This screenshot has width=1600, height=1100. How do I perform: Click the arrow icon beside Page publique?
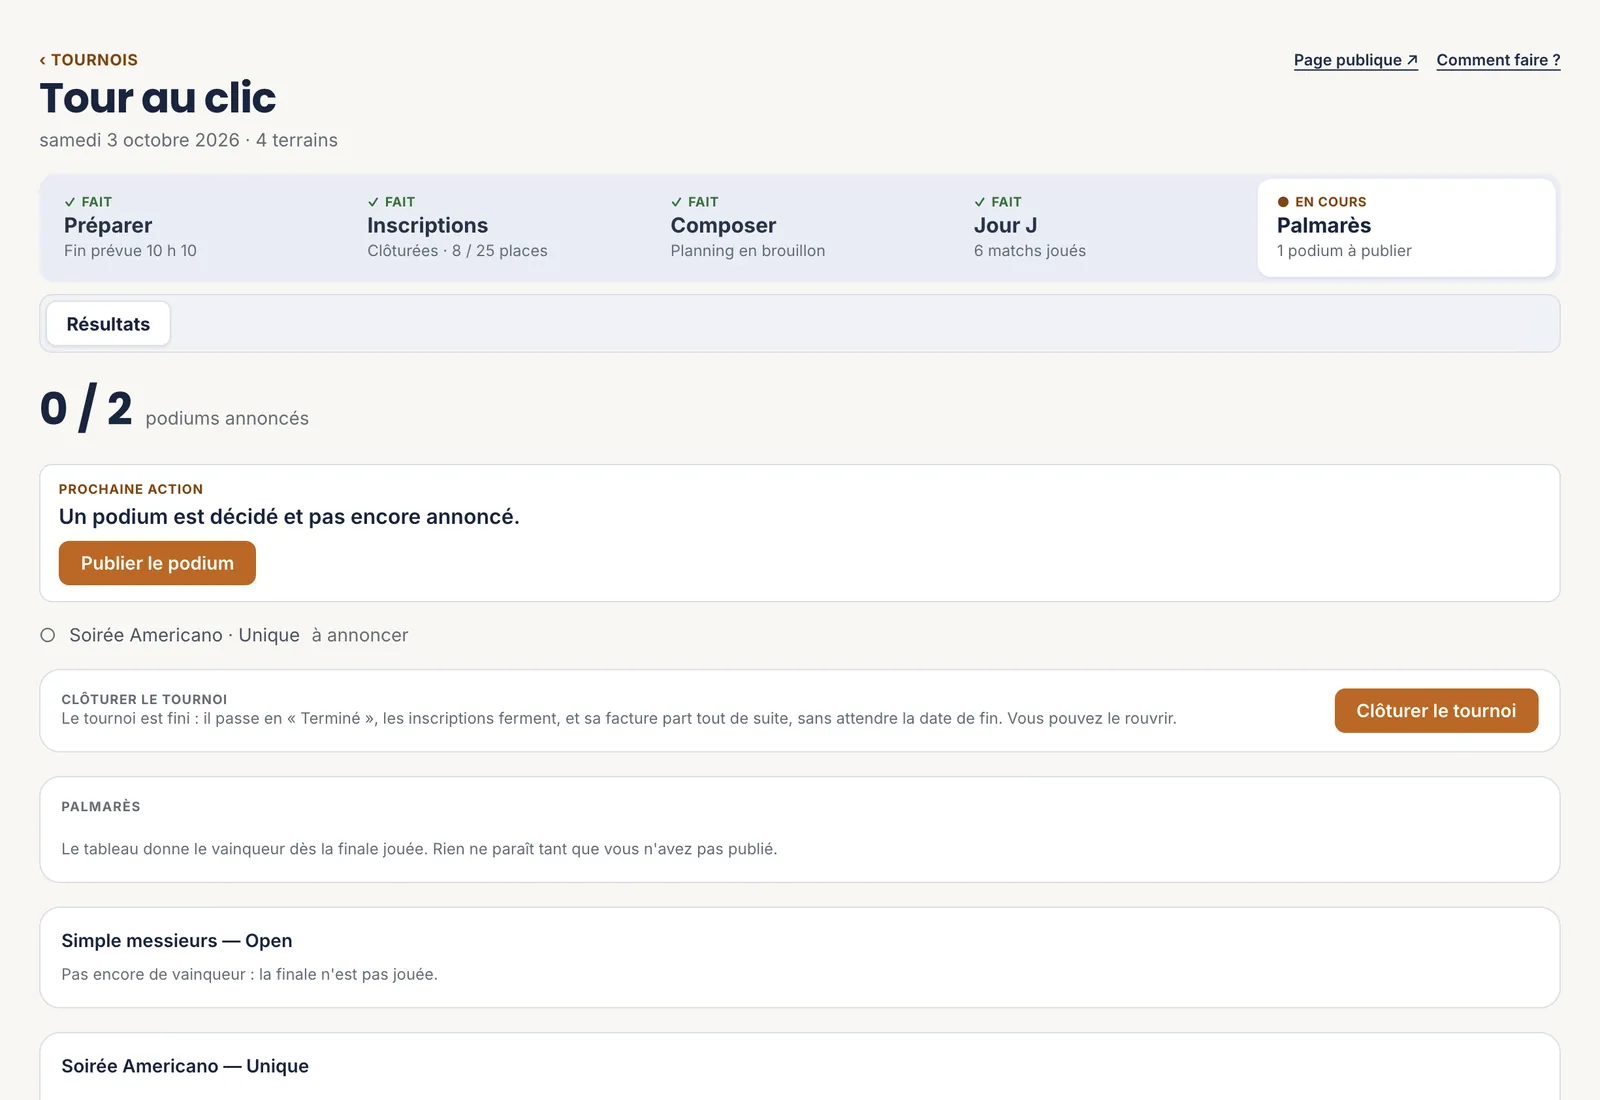[1412, 60]
